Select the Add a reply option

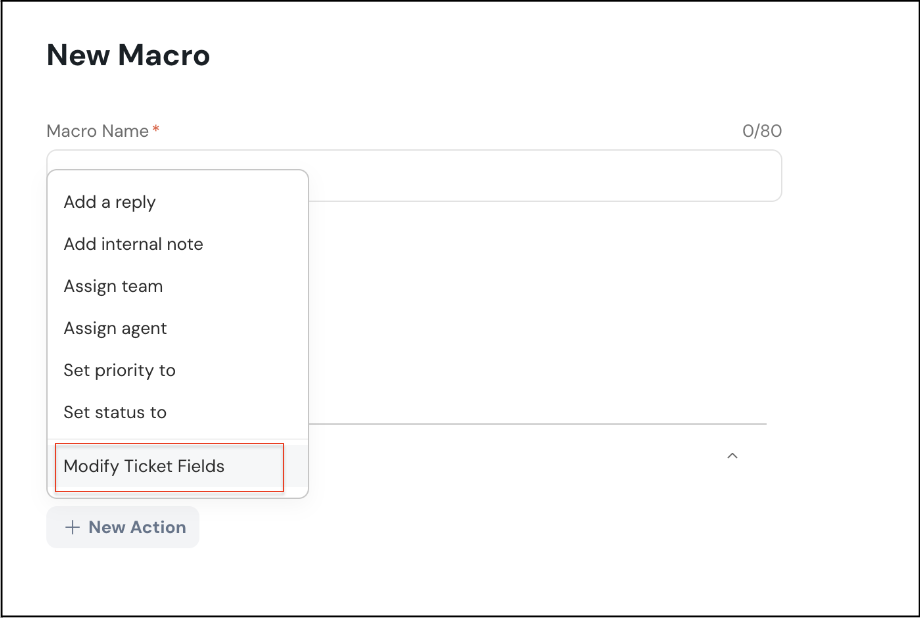(x=110, y=202)
